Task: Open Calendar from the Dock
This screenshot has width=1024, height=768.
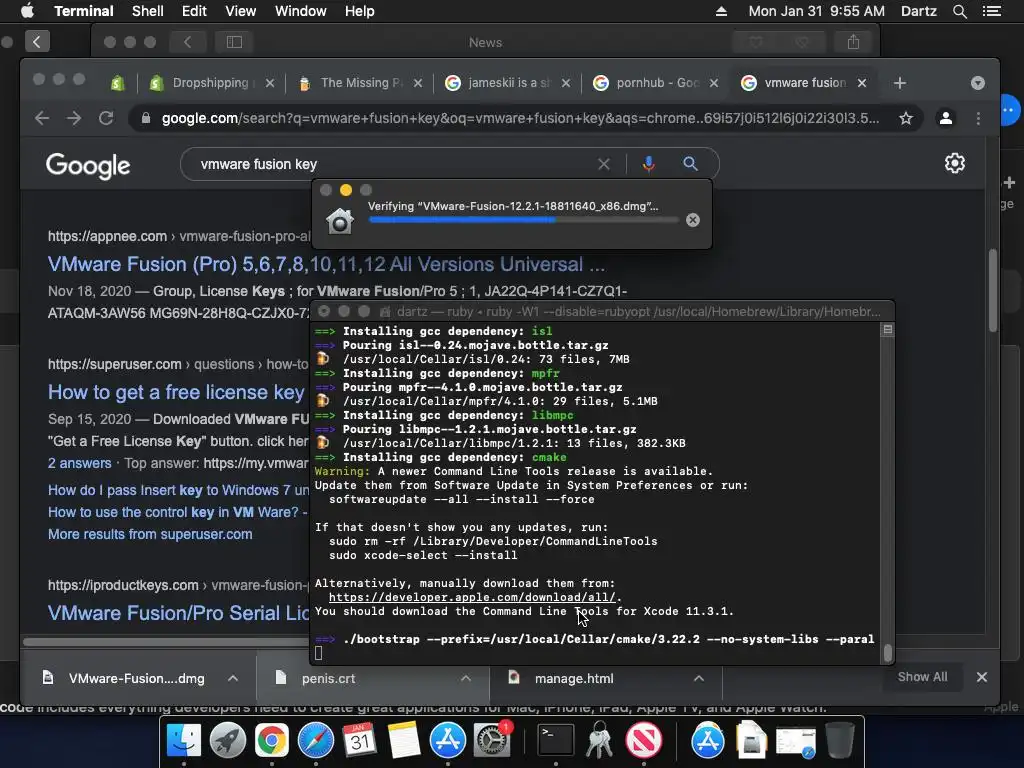Action: (x=360, y=741)
